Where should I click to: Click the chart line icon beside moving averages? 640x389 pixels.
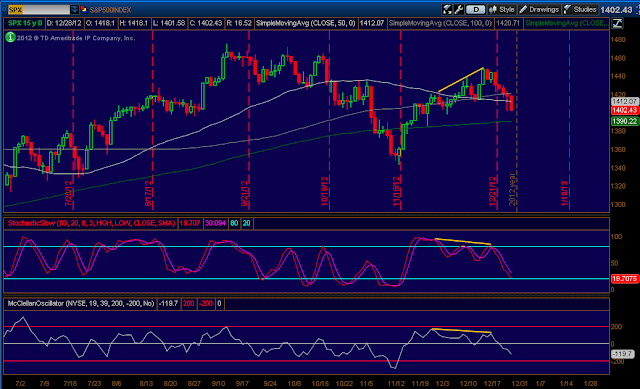(x=617, y=23)
